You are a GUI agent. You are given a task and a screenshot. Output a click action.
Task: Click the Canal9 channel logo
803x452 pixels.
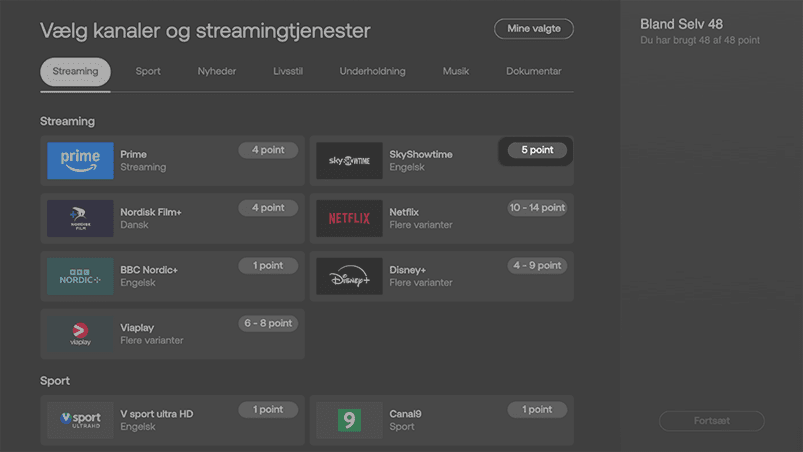[x=349, y=420]
